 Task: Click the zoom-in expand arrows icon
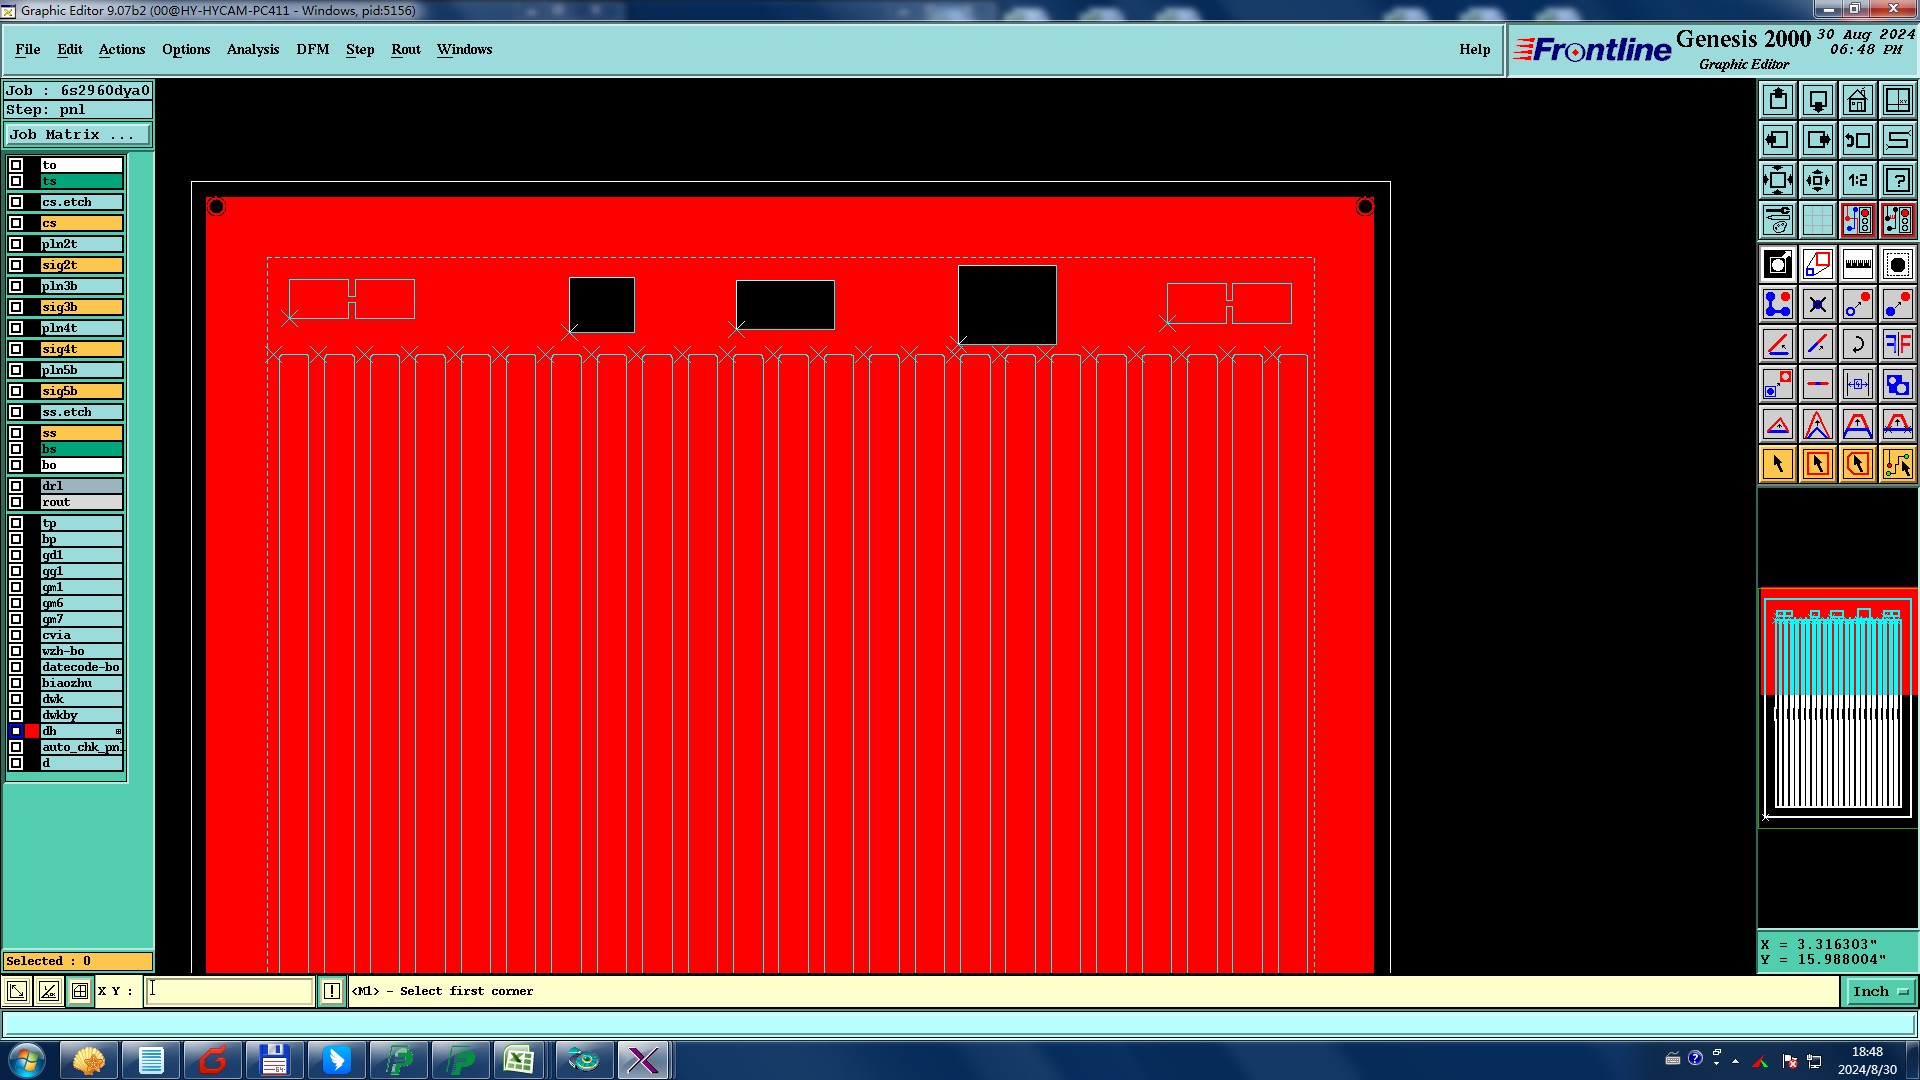[1777, 180]
